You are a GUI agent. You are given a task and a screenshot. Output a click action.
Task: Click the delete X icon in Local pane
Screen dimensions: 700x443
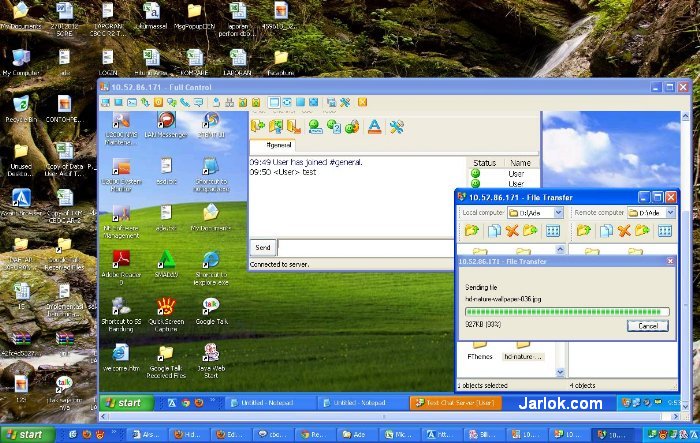[x=512, y=231]
